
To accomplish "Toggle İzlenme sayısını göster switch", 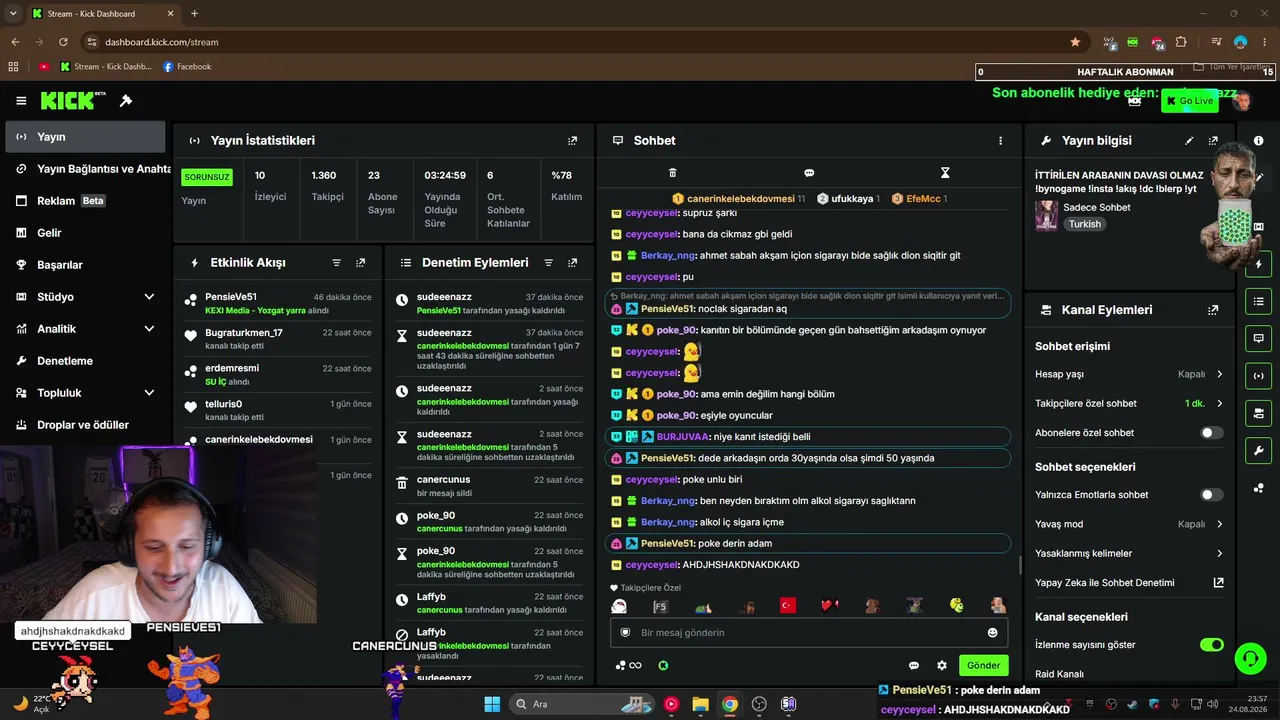I will 1211,645.
